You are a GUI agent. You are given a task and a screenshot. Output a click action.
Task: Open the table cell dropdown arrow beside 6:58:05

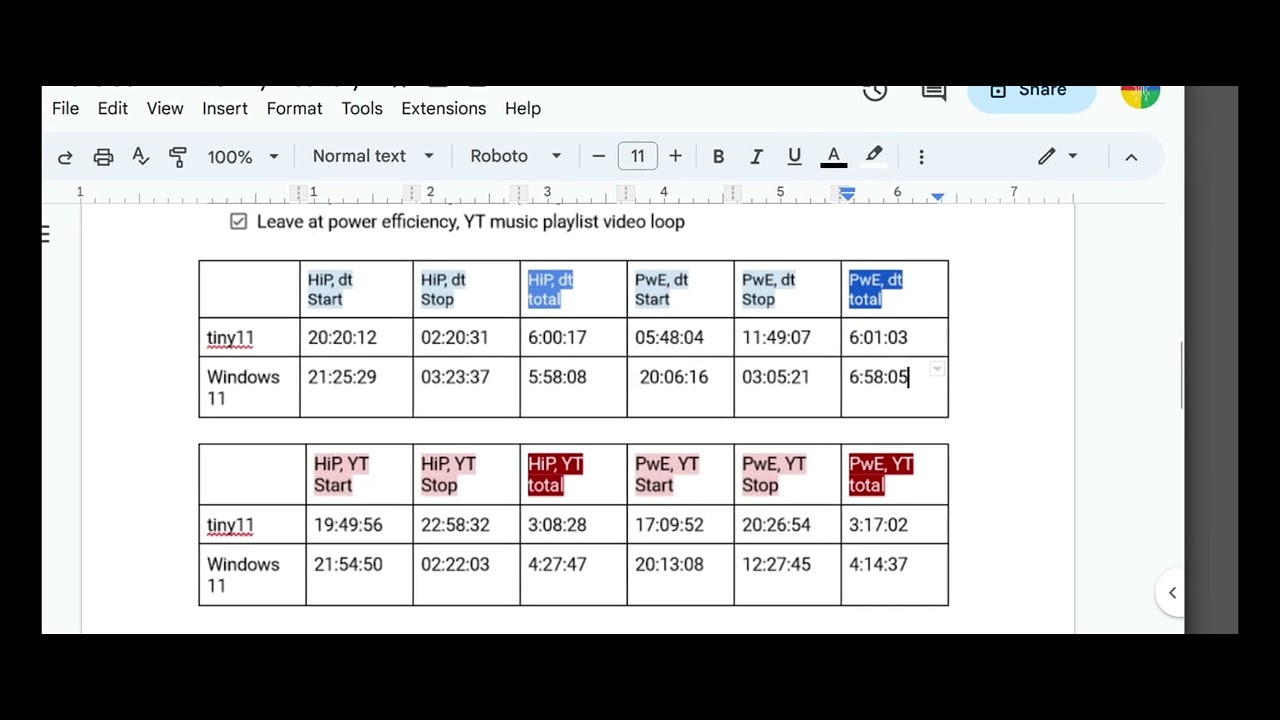click(x=937, y=369)
